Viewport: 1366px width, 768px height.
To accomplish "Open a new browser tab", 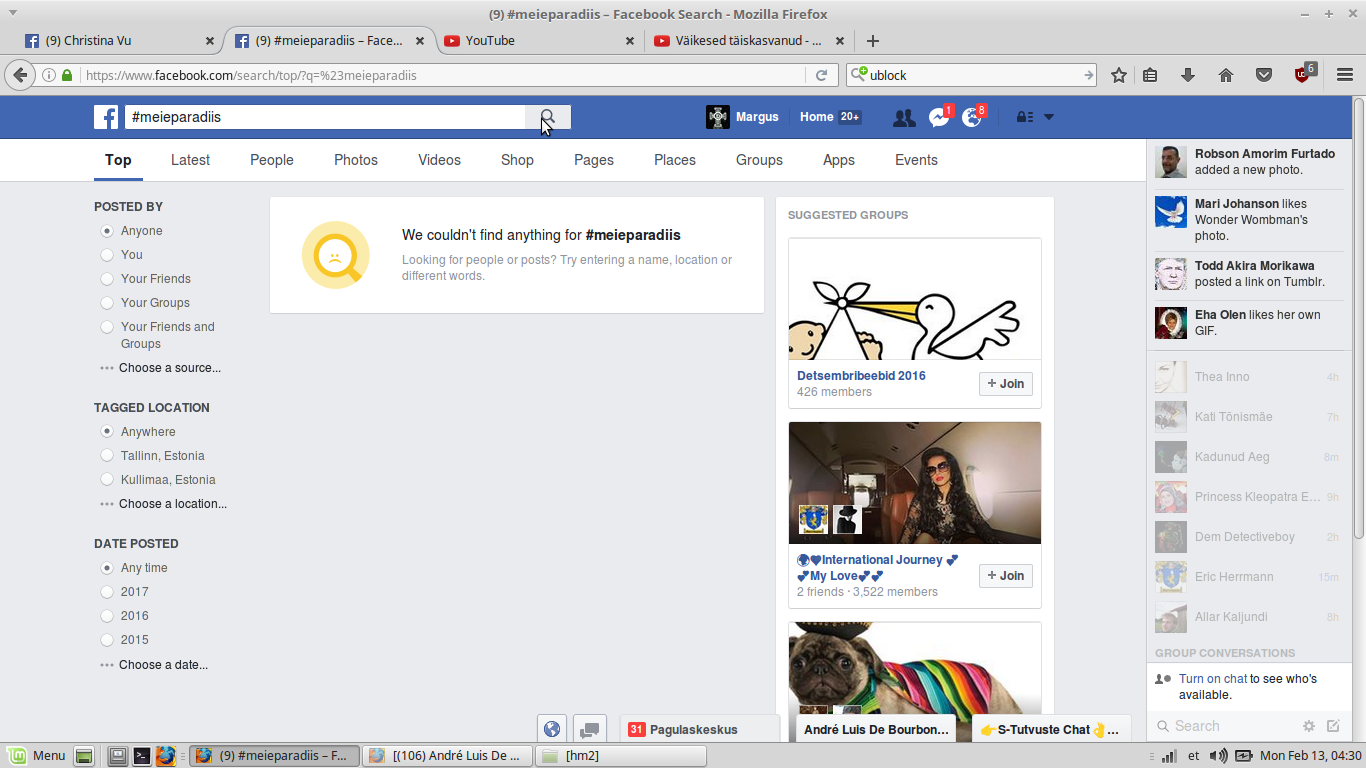I will (x=873, y=41).
